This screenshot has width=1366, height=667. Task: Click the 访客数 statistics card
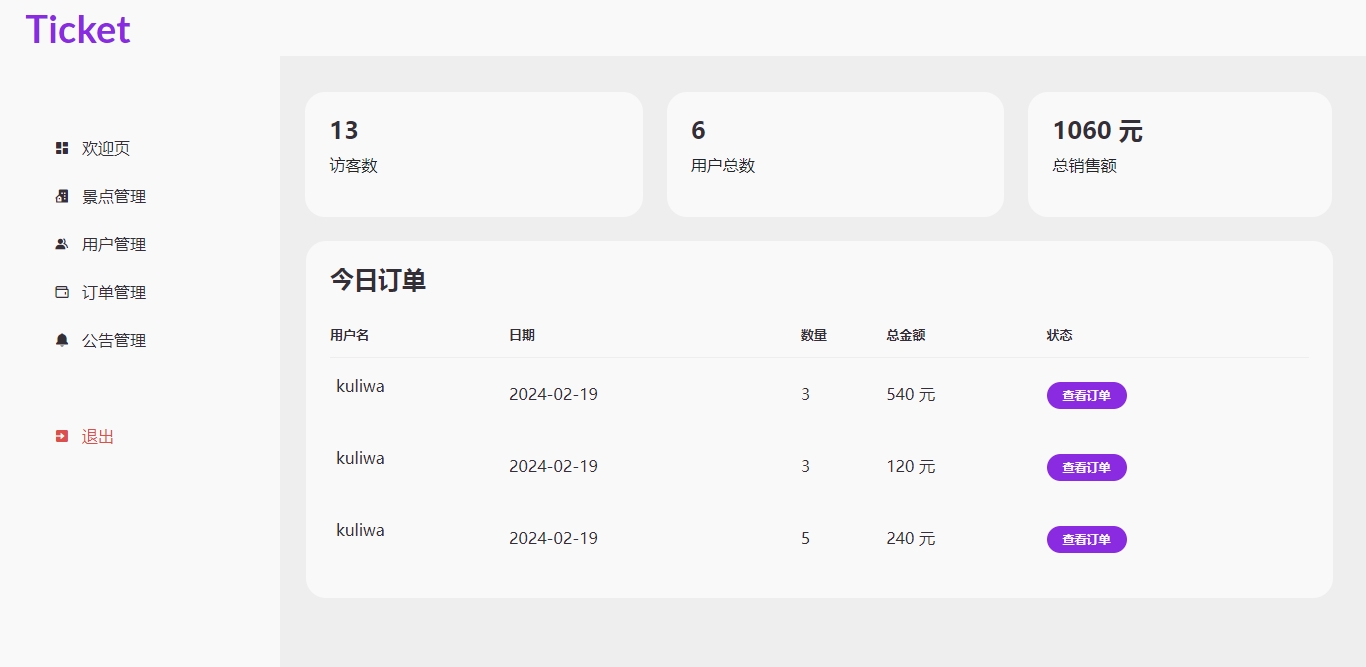click(473, 154)
